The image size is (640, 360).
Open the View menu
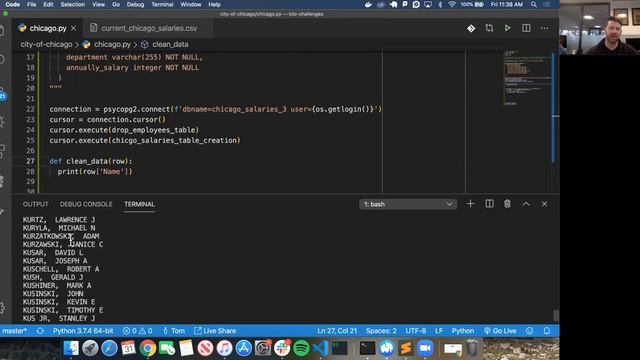point(98,4)
